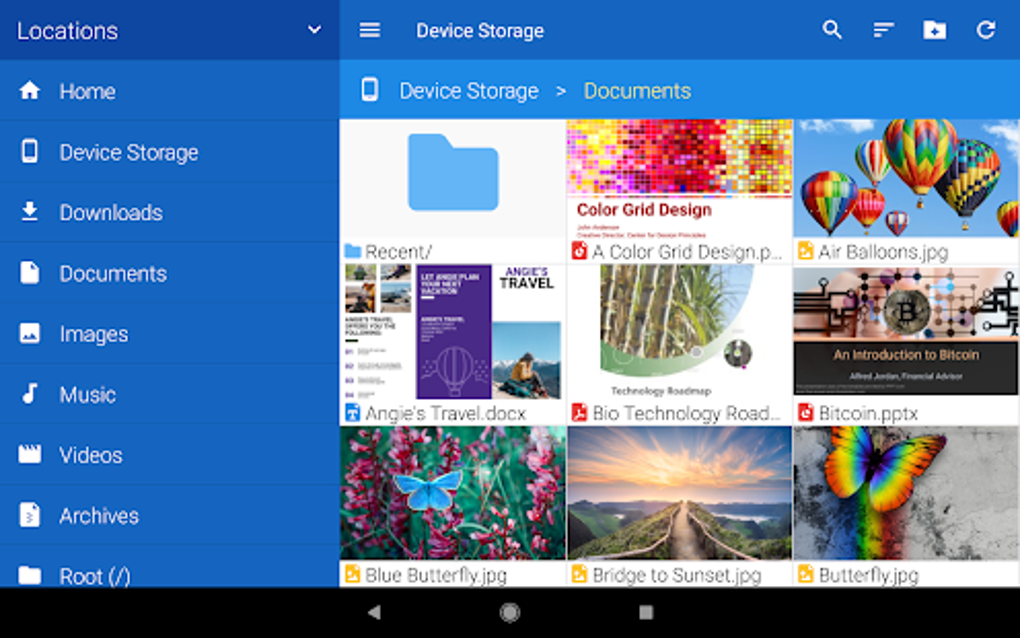Refresh the file list

point(986,30)
